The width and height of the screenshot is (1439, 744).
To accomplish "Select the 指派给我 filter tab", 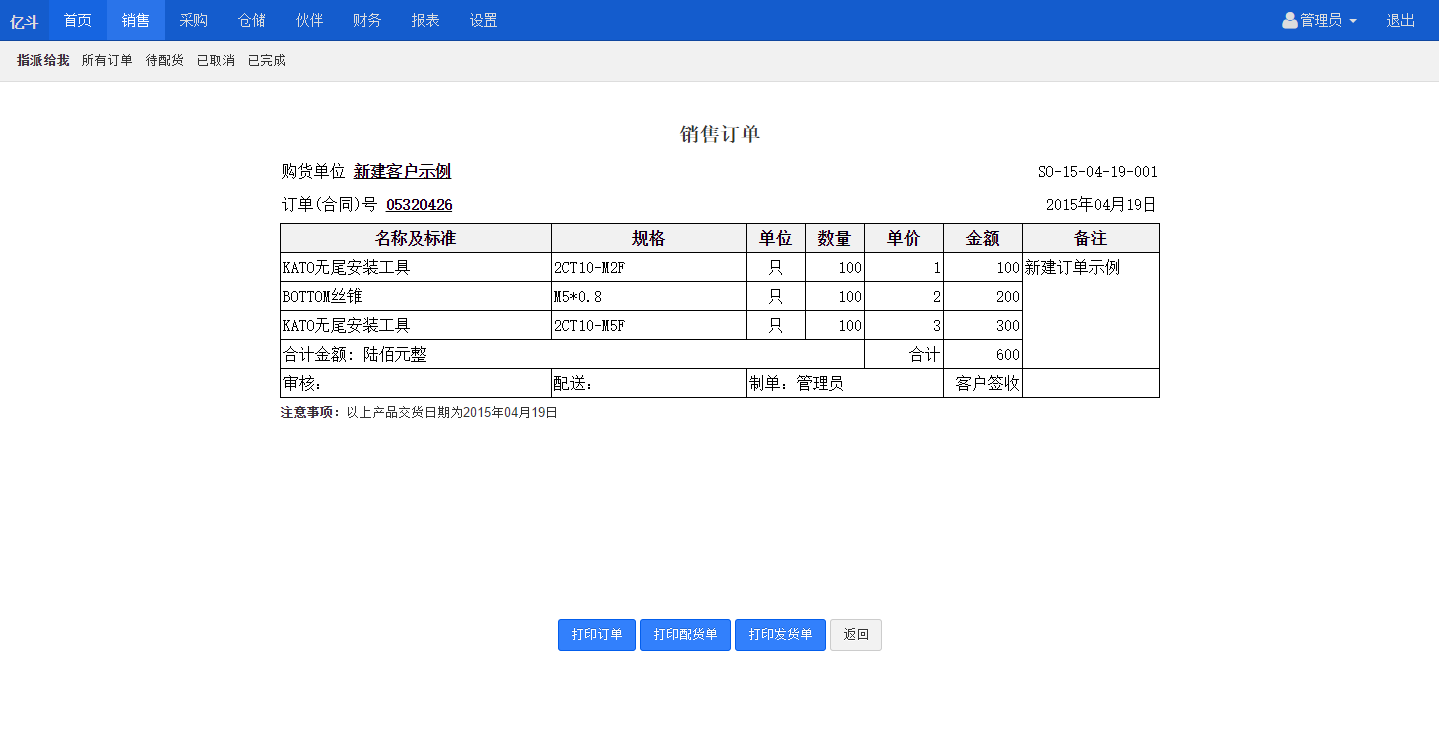I will pyautogui.click(x=40, y=60).
